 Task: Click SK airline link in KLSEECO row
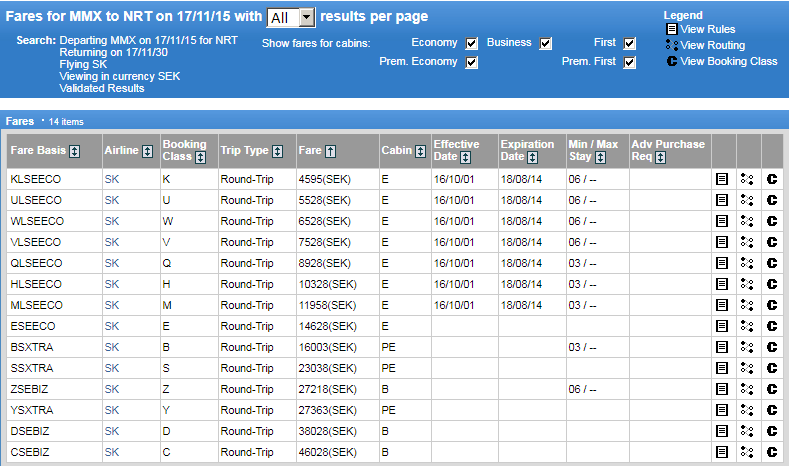111,180
